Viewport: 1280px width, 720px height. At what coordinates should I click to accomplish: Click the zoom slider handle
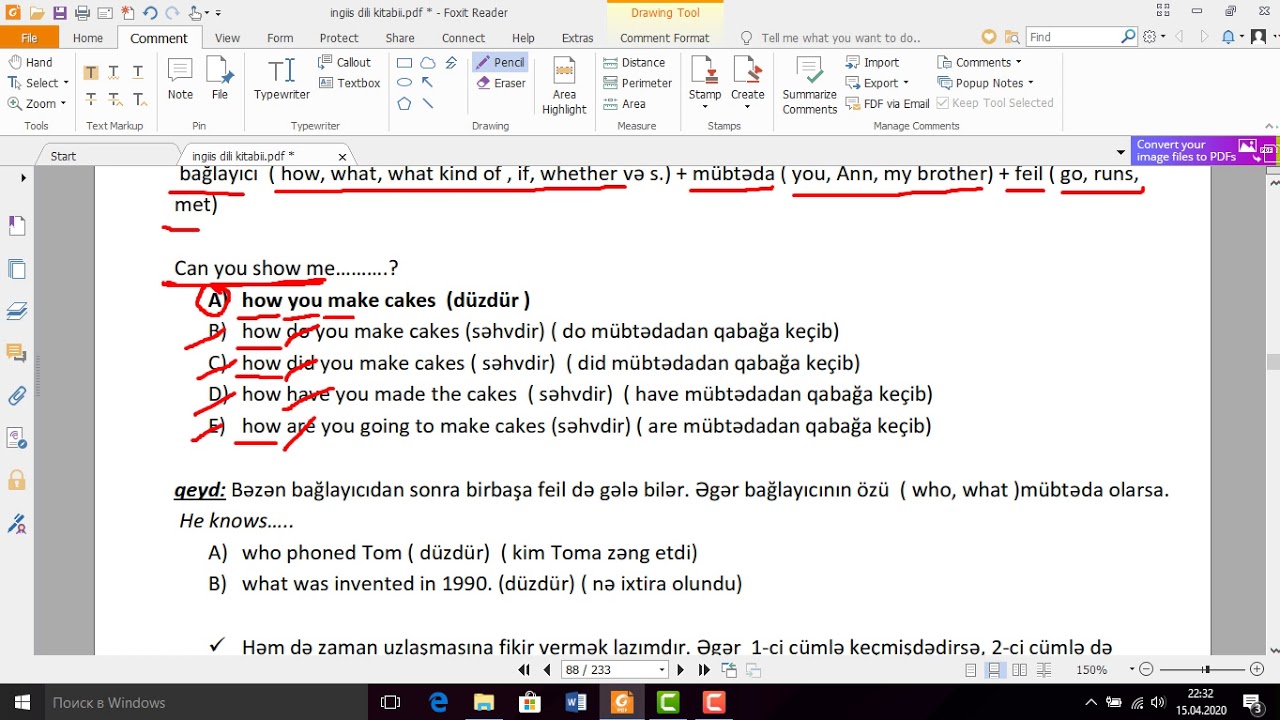click(1206, 670)
